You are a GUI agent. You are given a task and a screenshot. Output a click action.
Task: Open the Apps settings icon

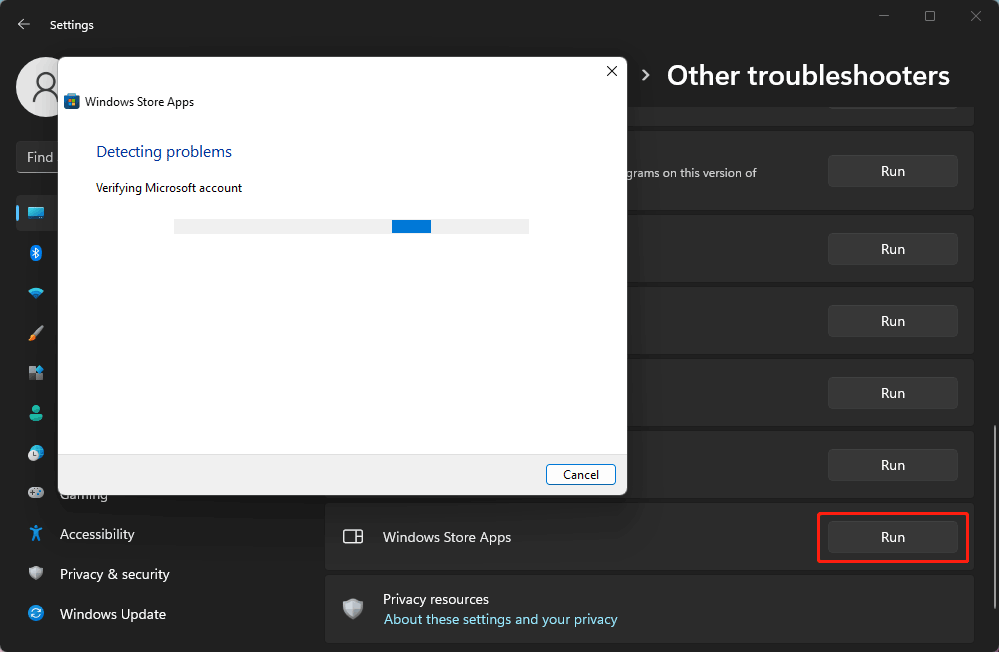click(35, 373)
